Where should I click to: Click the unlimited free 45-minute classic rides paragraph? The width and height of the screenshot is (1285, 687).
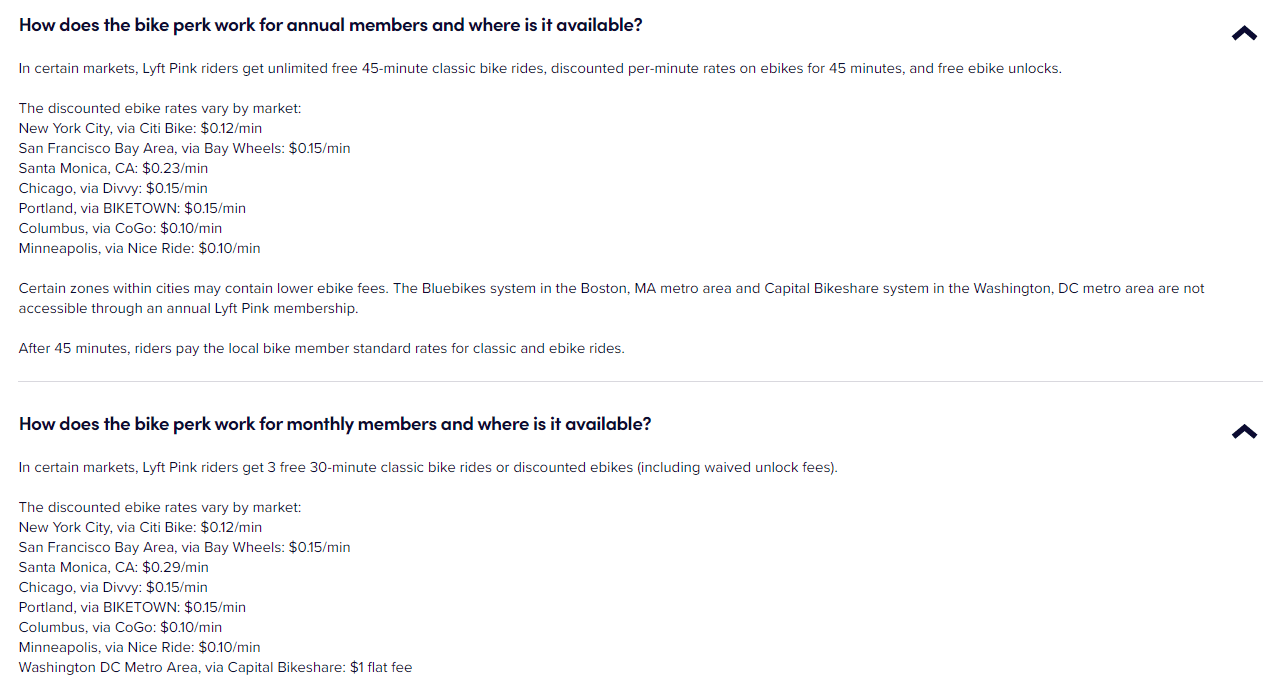pos(540,68)
